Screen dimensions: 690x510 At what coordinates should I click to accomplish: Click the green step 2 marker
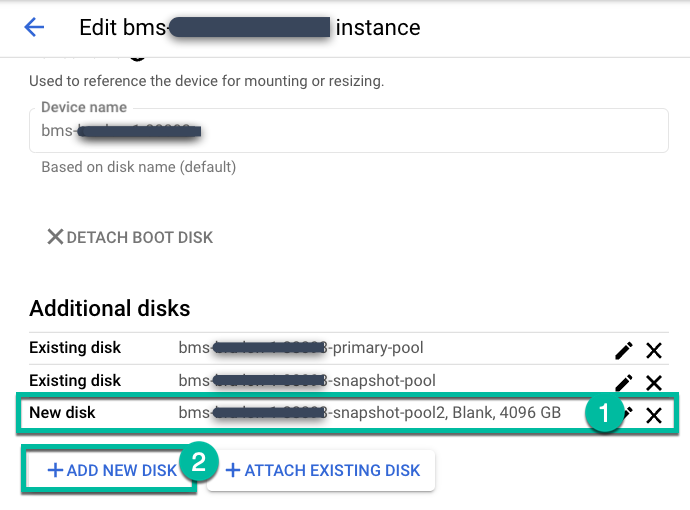point(199,464)
